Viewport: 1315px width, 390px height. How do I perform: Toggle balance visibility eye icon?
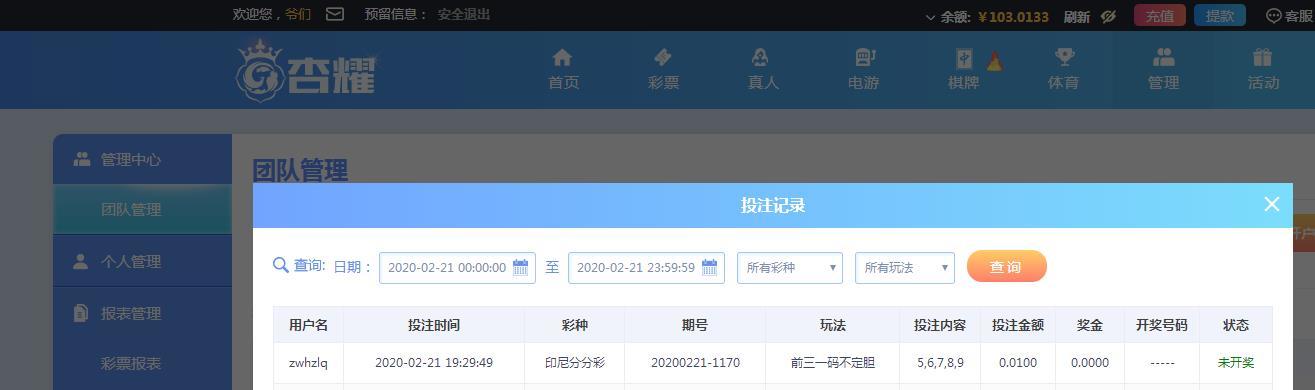point(1107,16)
